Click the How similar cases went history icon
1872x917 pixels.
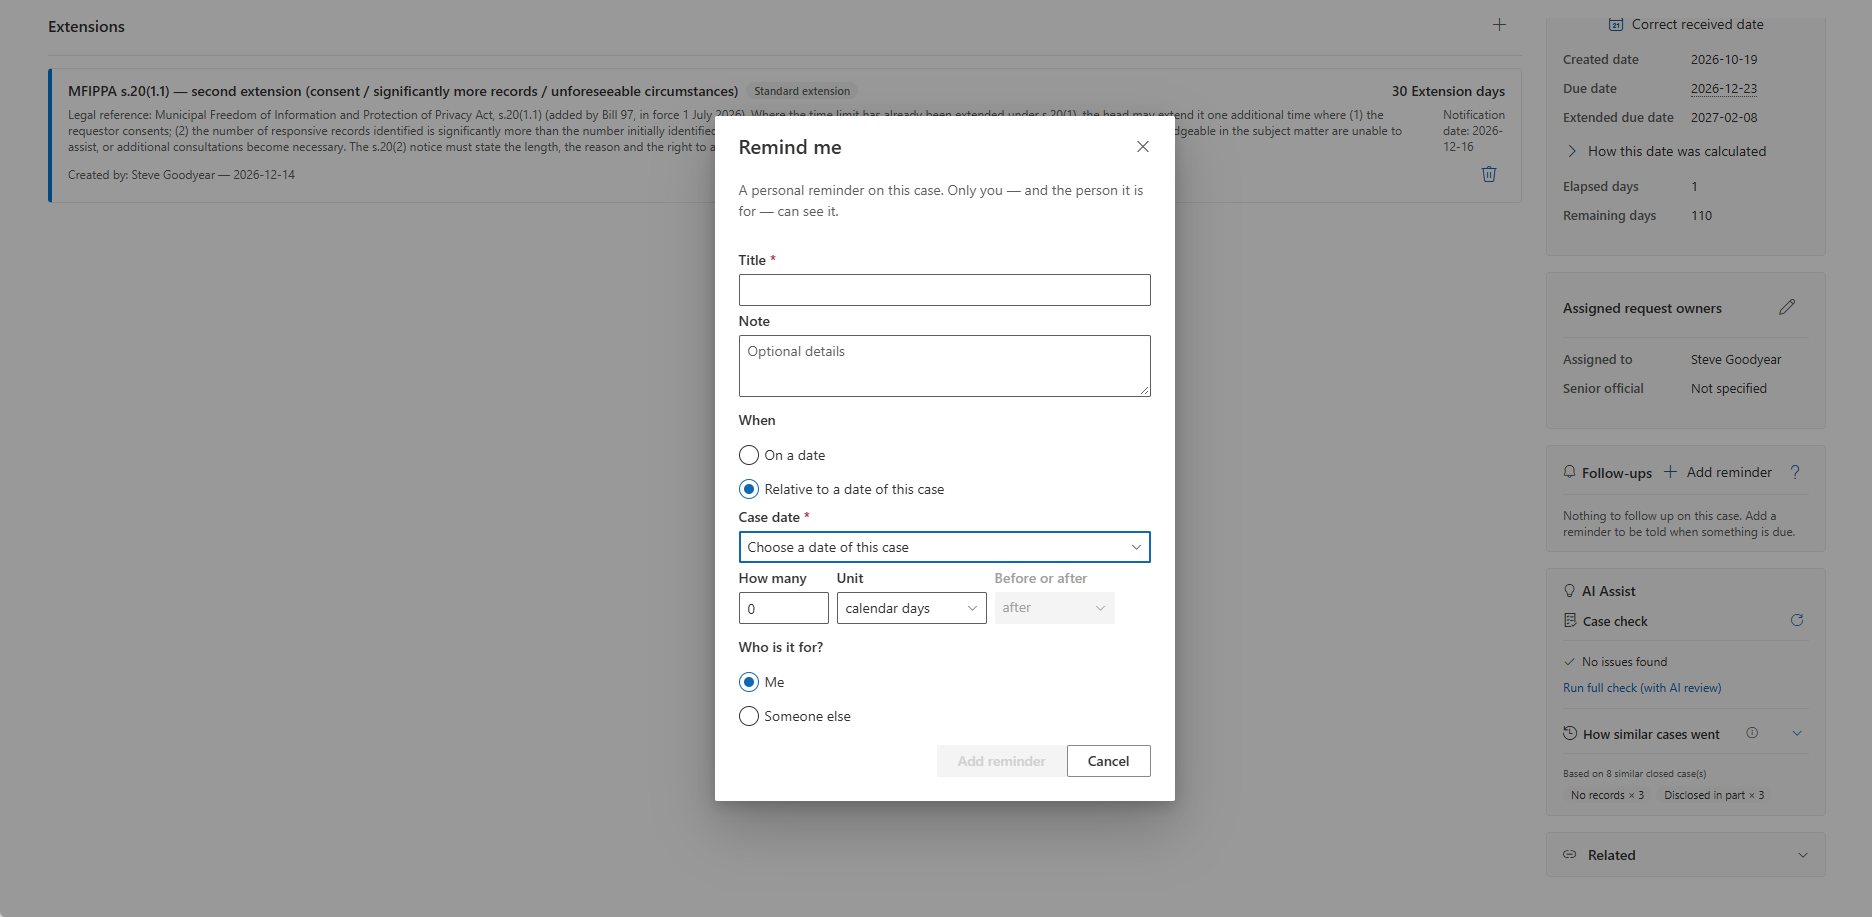click(1570, 733)
